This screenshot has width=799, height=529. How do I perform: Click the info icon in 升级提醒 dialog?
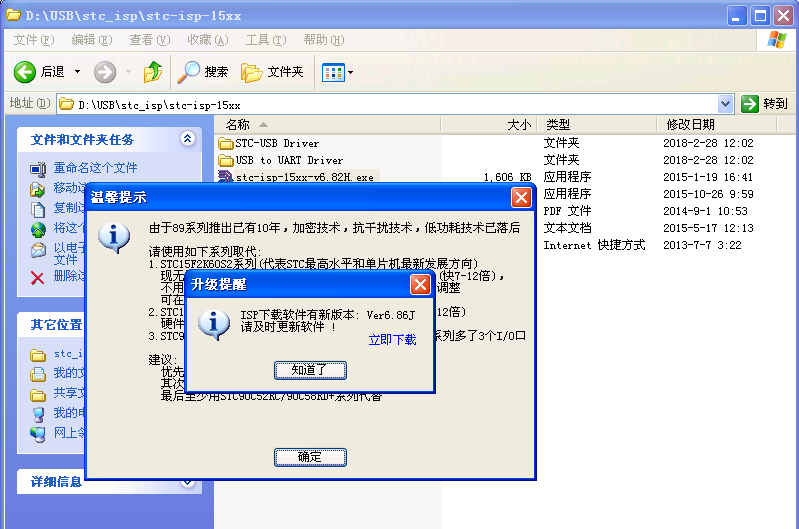click(213, 324)
